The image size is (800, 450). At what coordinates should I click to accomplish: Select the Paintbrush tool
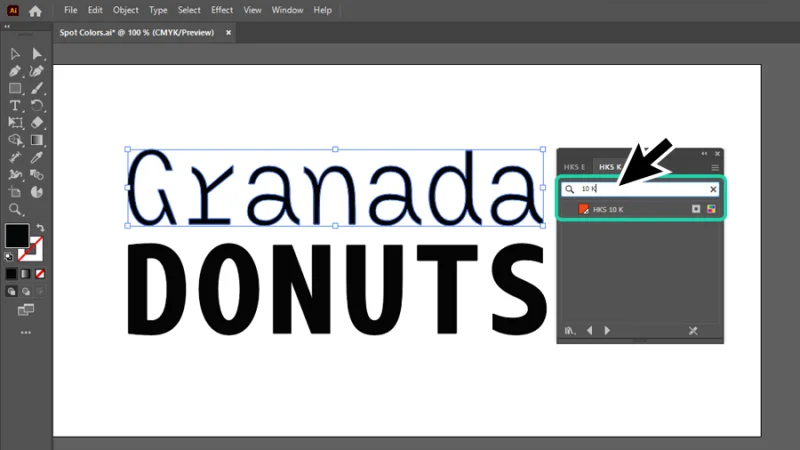pyautogui.click(x=36, y=88)
